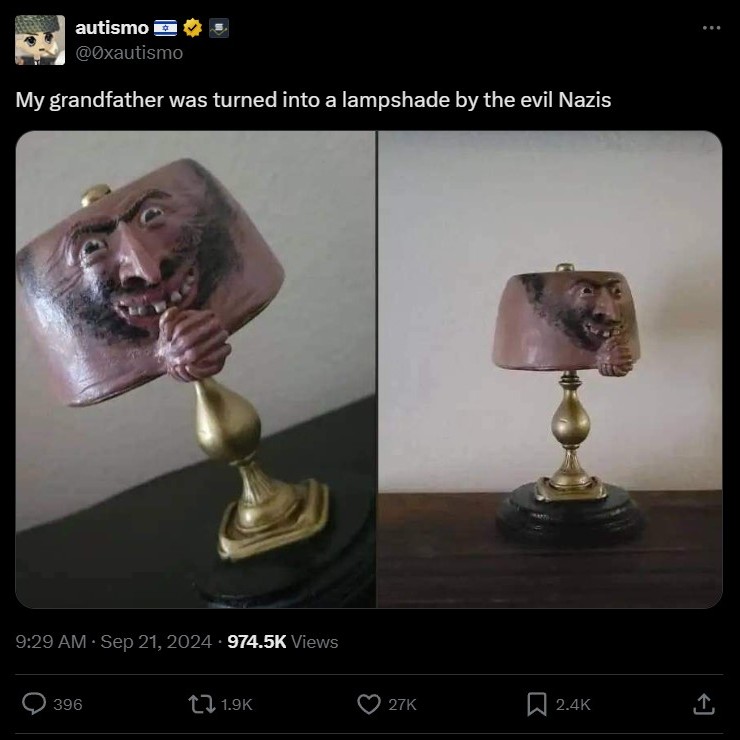This screenshot has width=740, height=740.
Task: Open the right attached photo
Action: point(550,370)
